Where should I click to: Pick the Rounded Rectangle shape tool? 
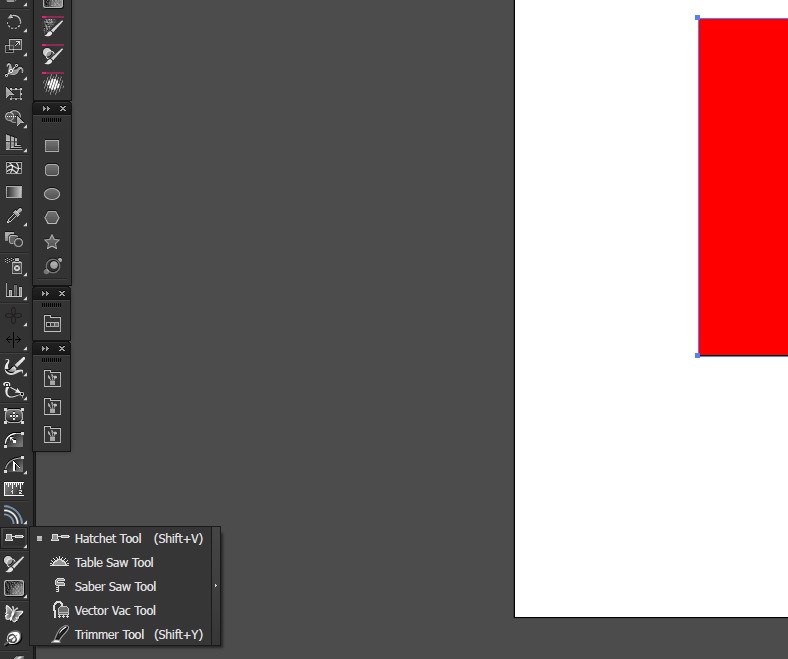pyautogui.click(x=52, y=170)
